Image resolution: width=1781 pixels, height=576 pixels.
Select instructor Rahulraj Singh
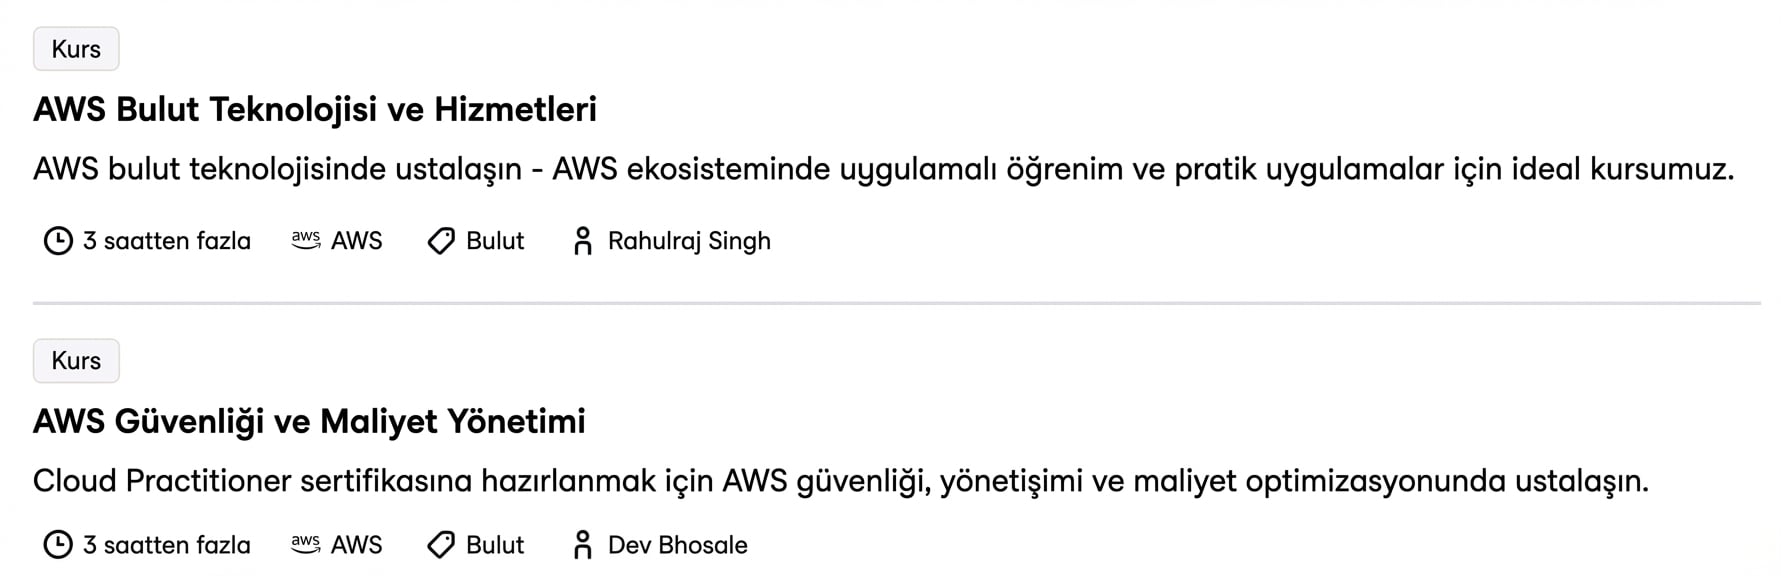(x=689, y=241)
